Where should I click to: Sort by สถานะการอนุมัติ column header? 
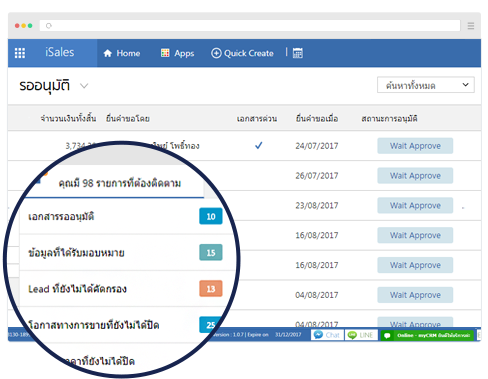389,118
